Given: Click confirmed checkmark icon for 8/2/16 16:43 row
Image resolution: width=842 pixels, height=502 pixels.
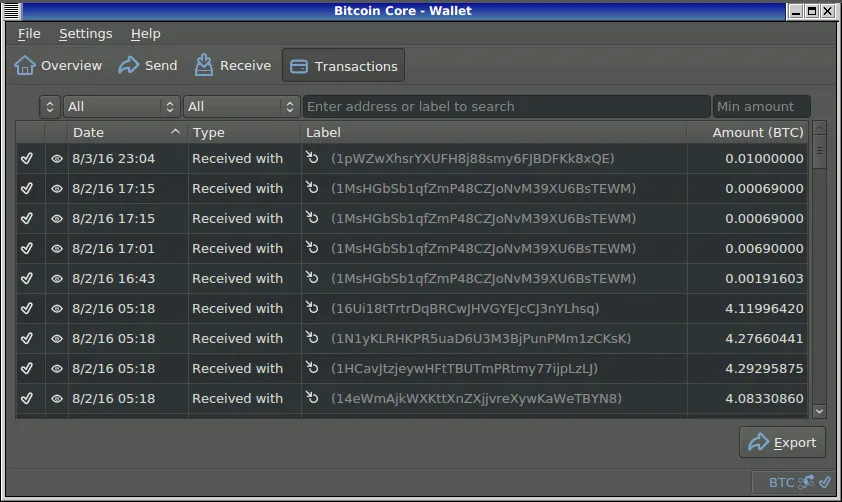Looking at the screenshot, I should [x=27, y=279].
